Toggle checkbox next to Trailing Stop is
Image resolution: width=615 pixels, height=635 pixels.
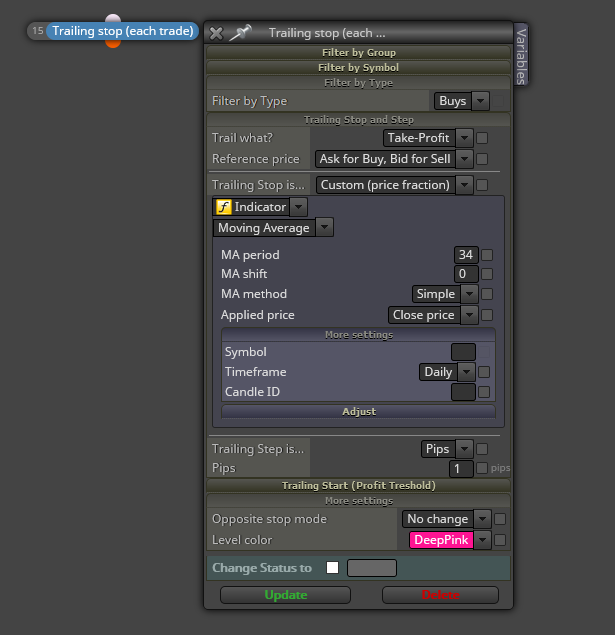[482, 185]
